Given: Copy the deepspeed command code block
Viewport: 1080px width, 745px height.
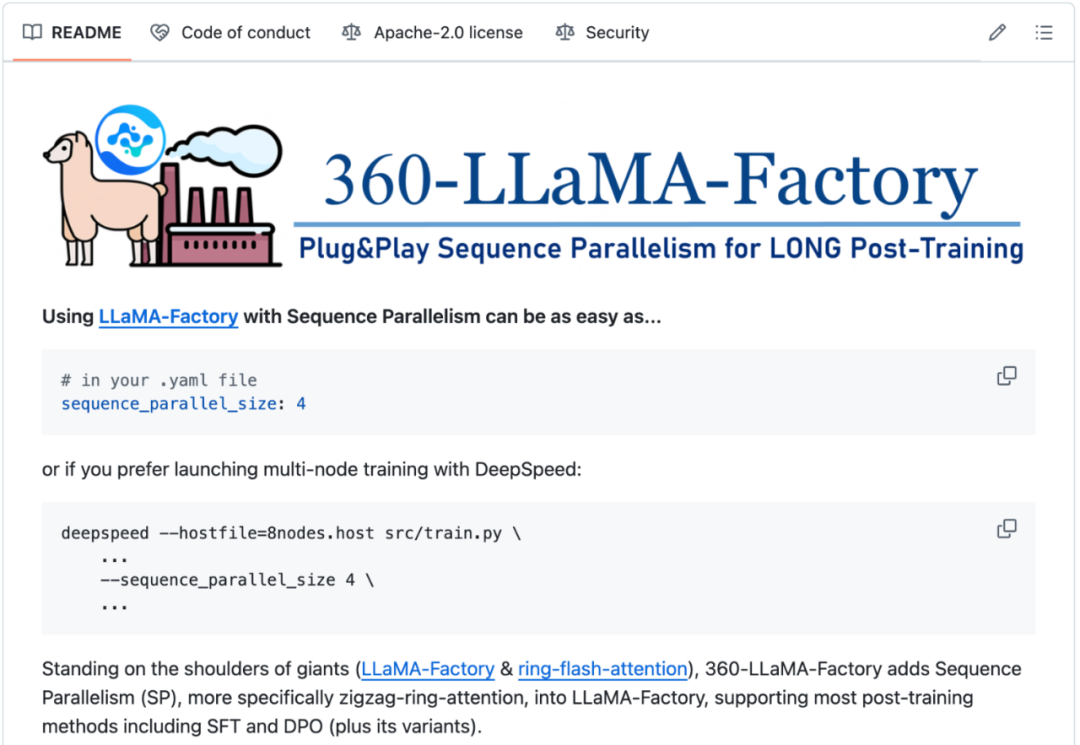Looking at the screenshot, I should click(1007, 528).
